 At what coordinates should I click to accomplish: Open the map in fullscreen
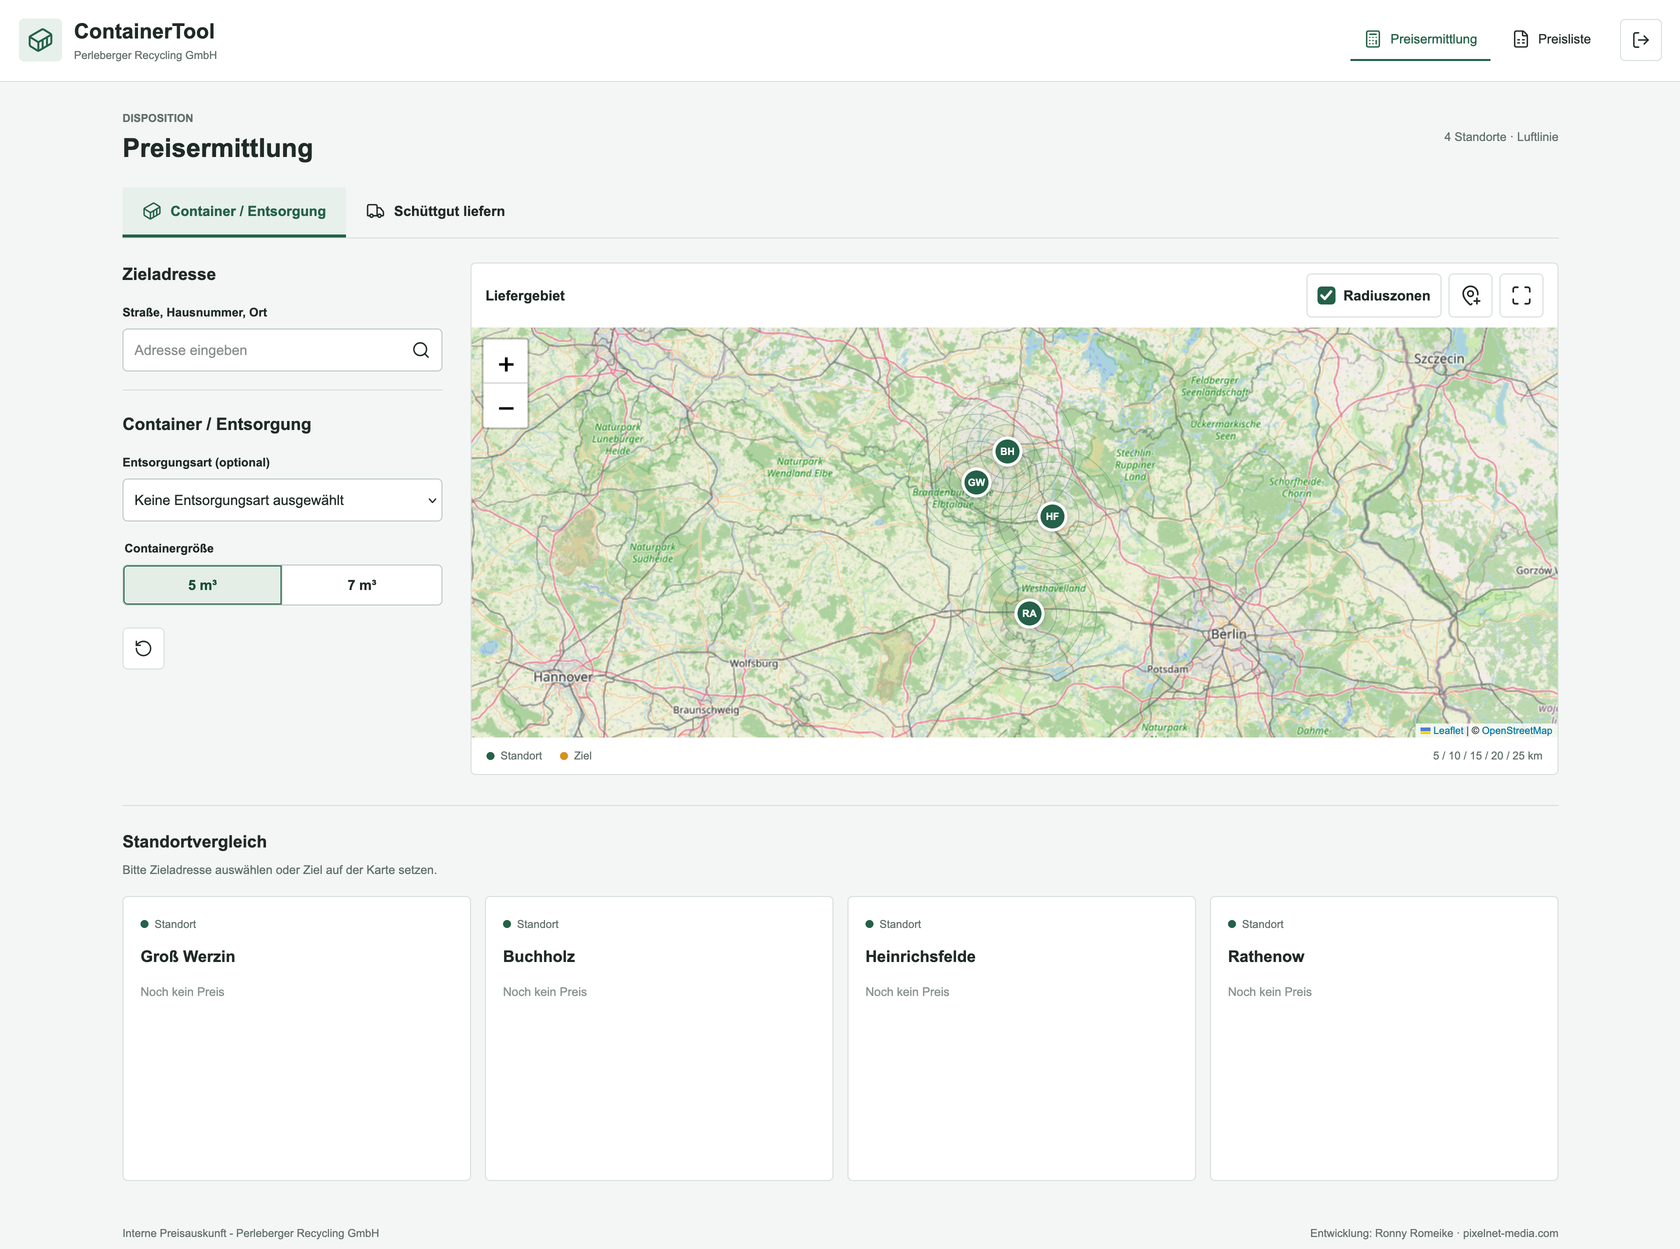pos(1521,296)
